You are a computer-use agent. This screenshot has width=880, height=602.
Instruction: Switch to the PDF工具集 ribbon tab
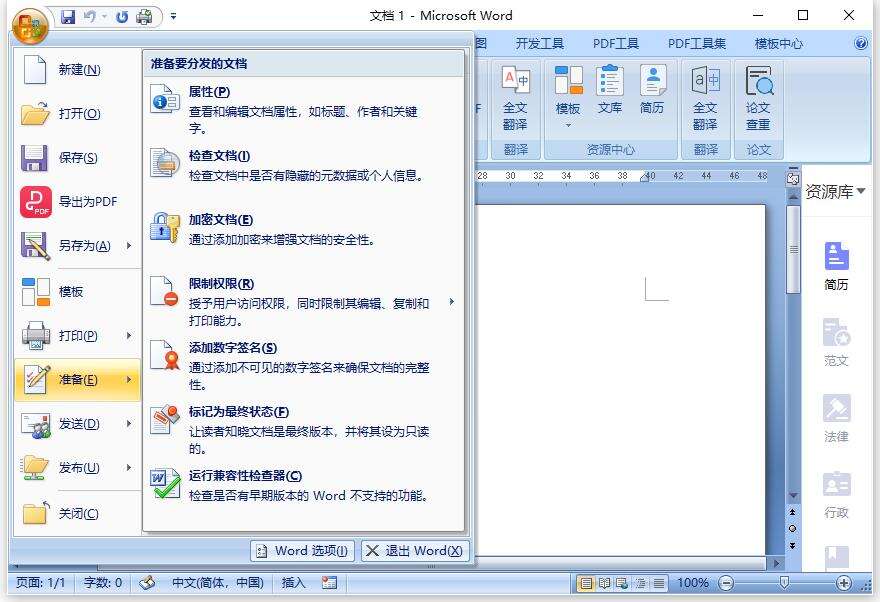(x=696, y=44)
